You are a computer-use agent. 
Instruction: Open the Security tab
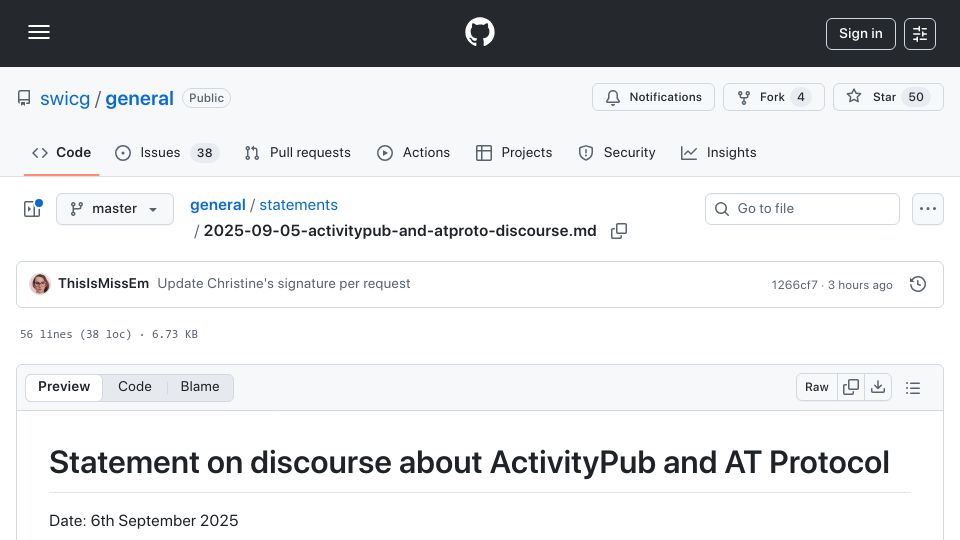click(617, 152)
